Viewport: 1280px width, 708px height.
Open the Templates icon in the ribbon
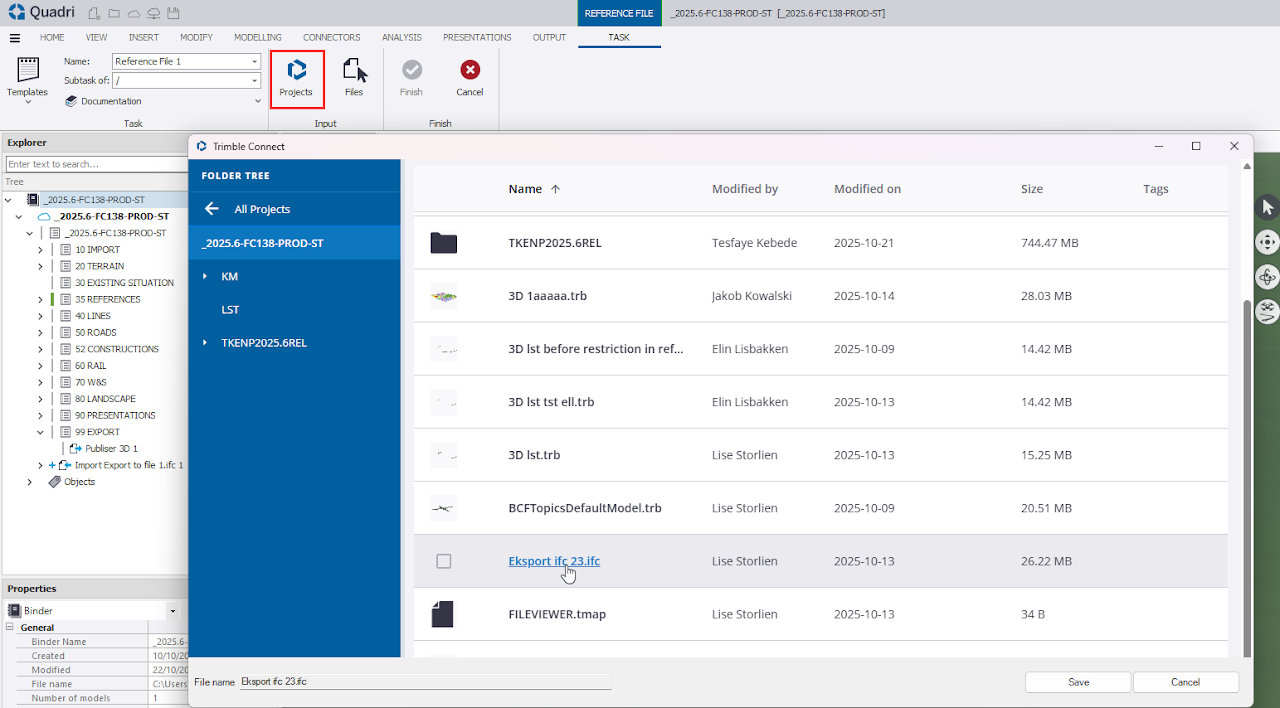[28, 70]
